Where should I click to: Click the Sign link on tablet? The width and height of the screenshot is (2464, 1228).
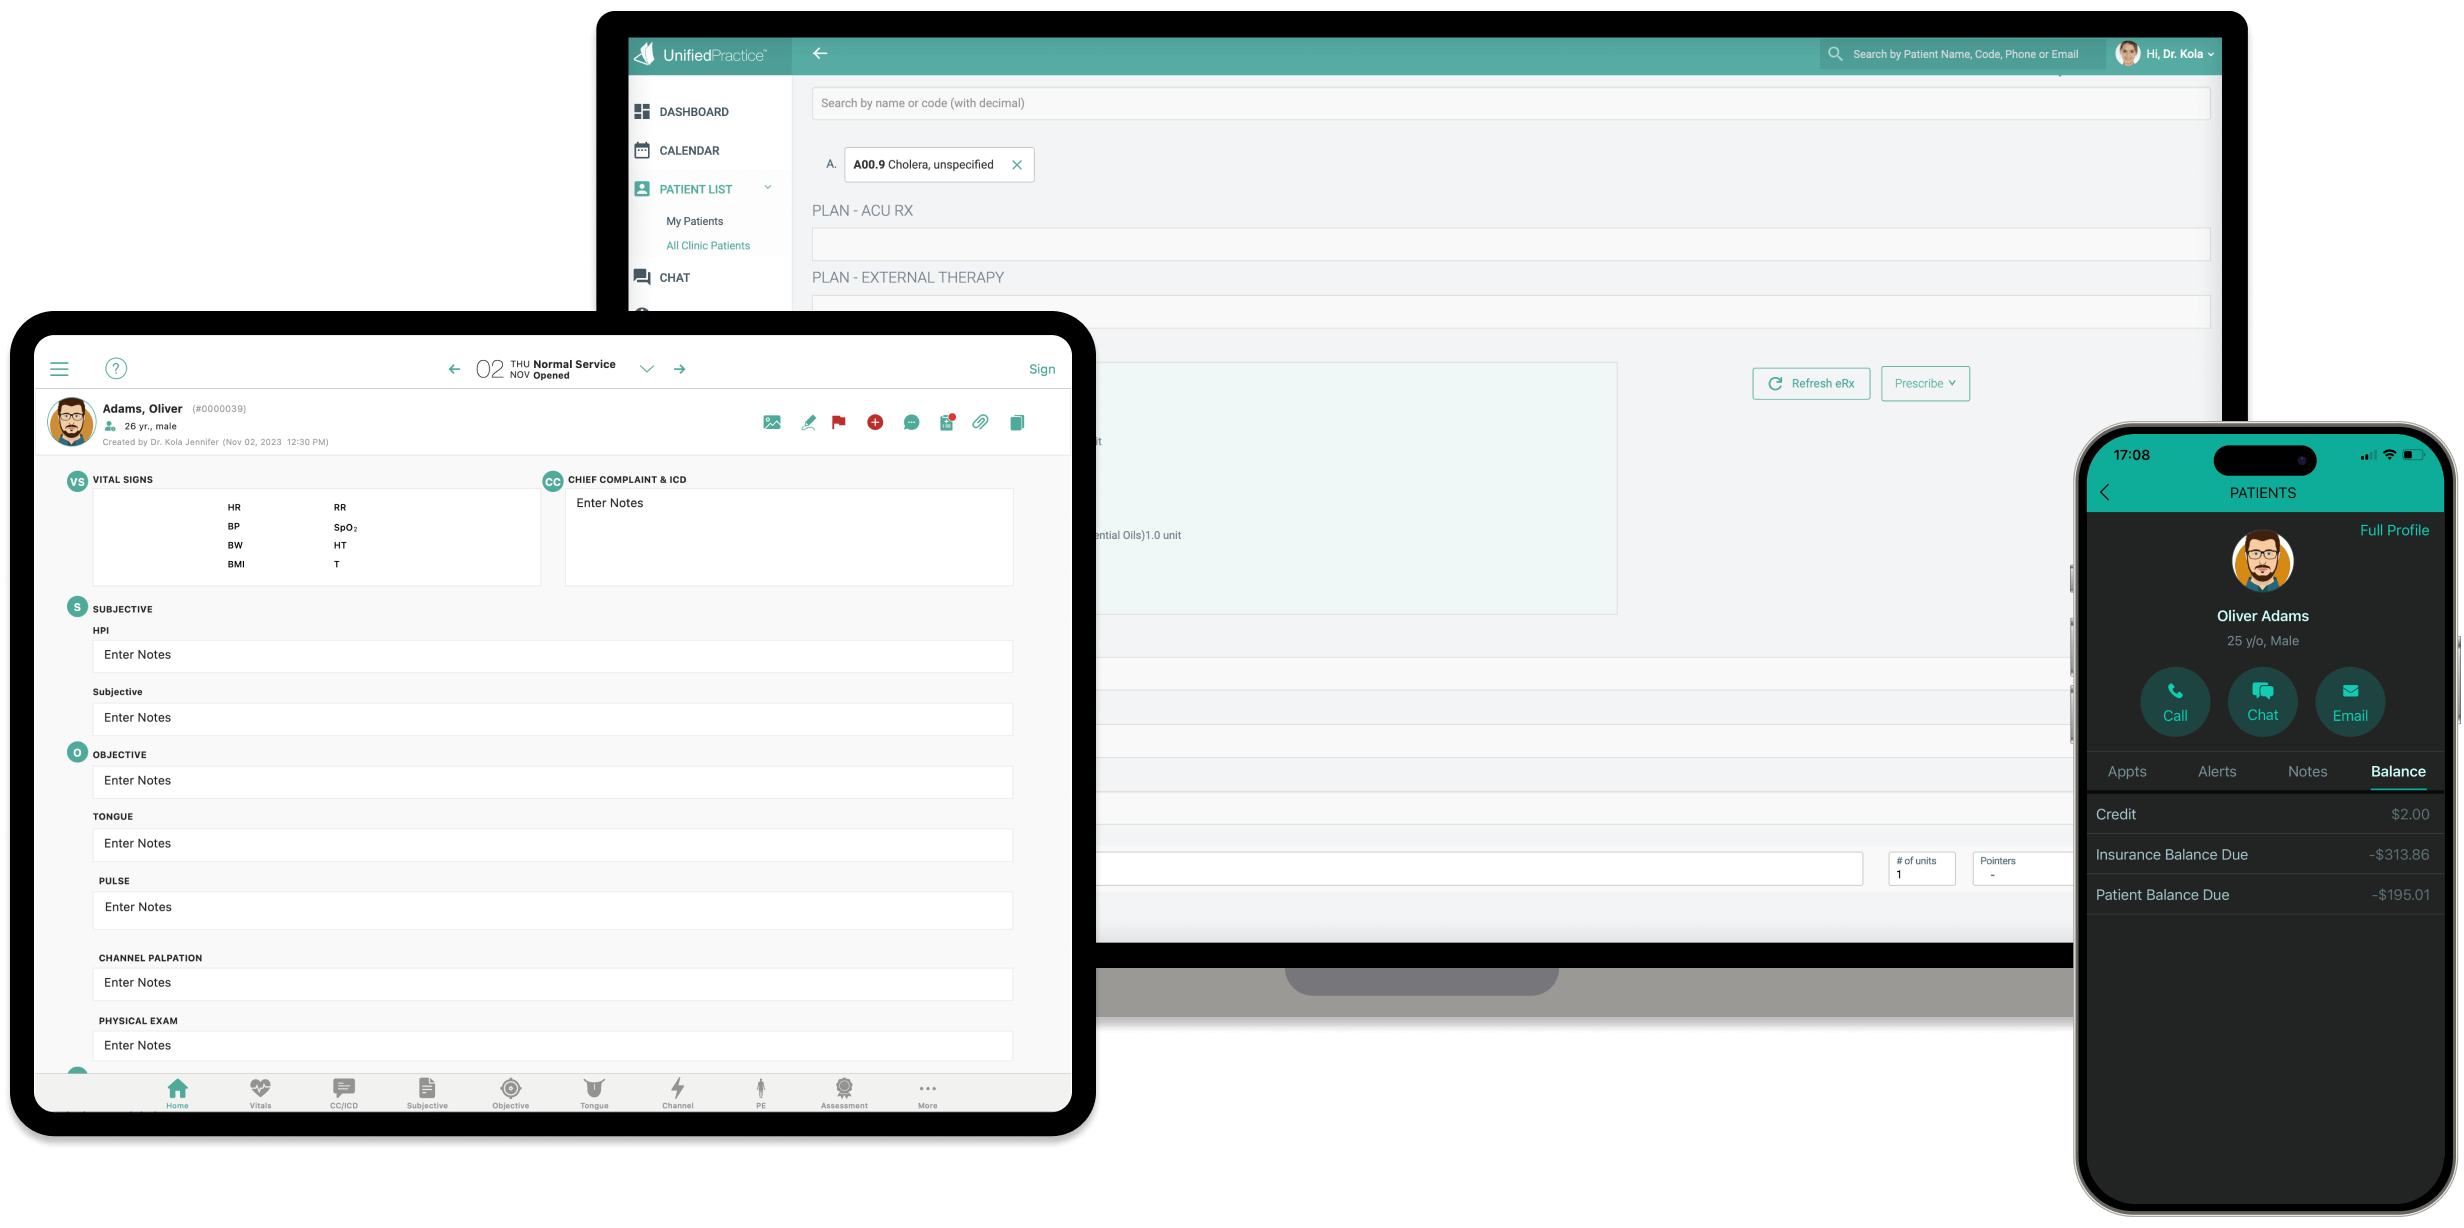[1042, 369]
